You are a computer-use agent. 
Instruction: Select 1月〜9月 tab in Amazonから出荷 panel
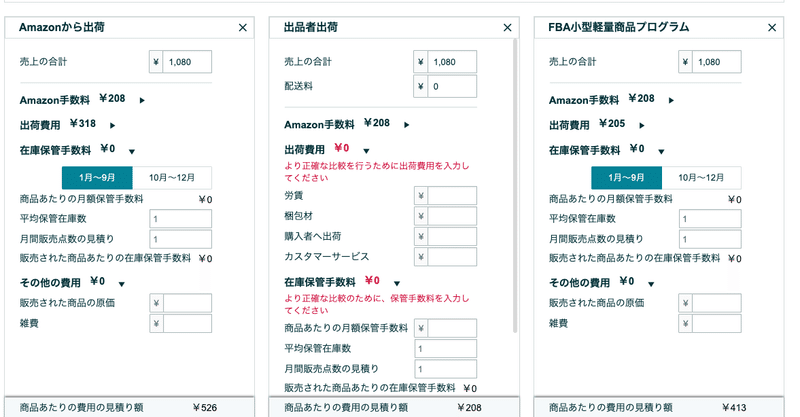point(97,178)
